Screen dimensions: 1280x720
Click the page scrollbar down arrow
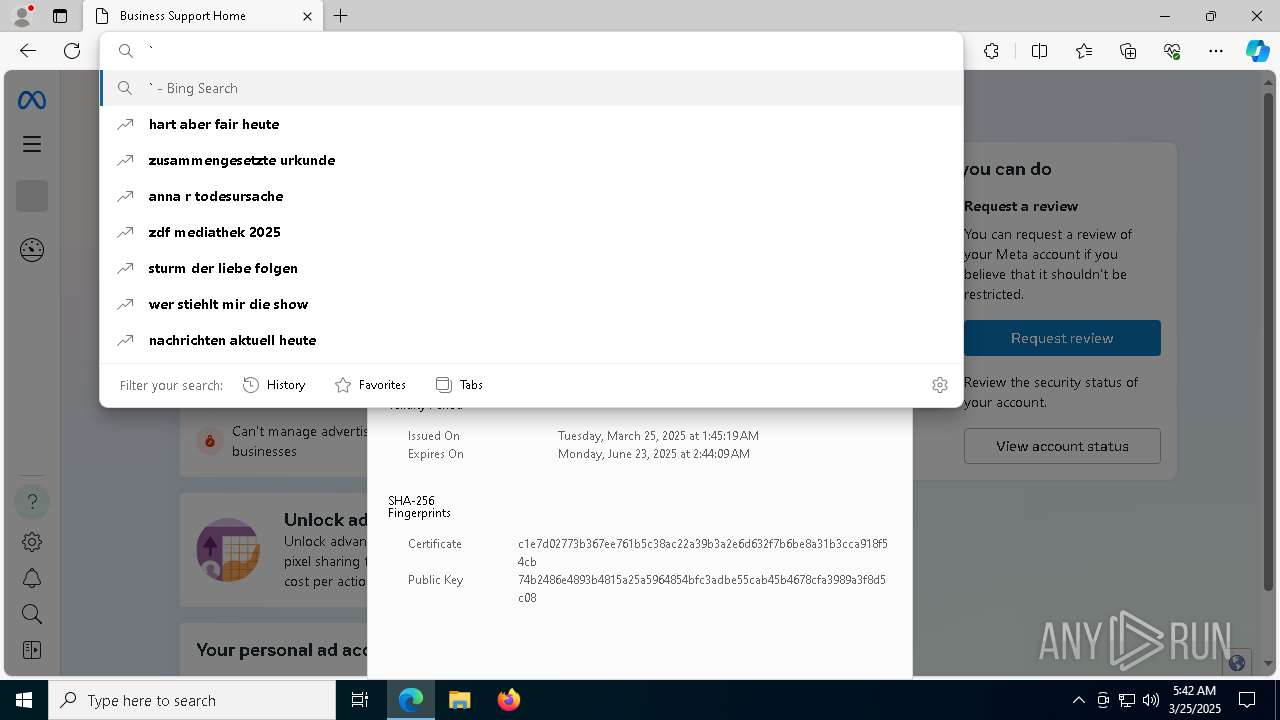point(1269,663)
